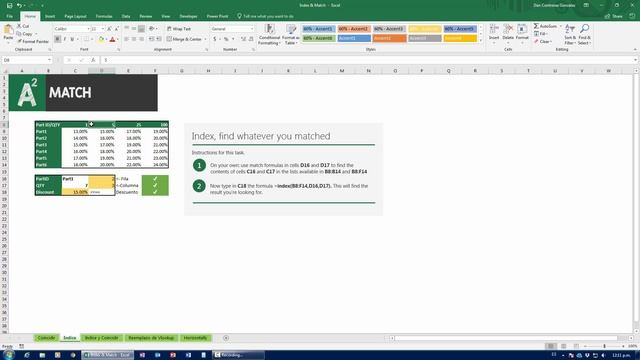Click the Save icon in quick access toolbar
Image resolution: width=640 pixels, height=360 pixels.
9,5
